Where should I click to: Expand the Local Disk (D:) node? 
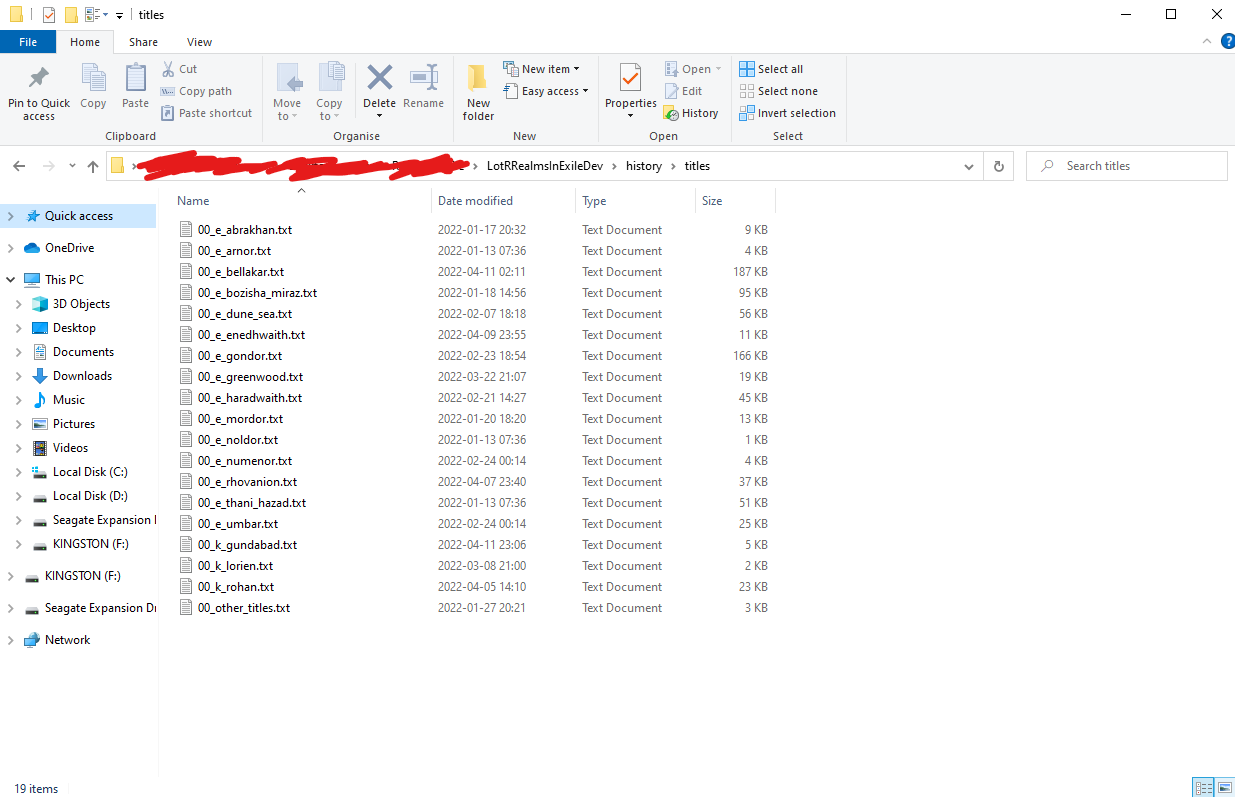click(19, 496)
